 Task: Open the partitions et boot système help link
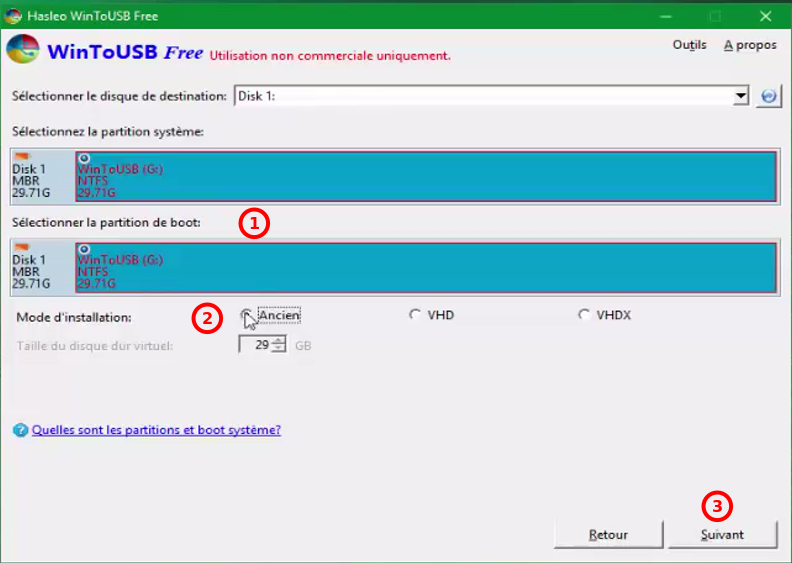point(156,430)
